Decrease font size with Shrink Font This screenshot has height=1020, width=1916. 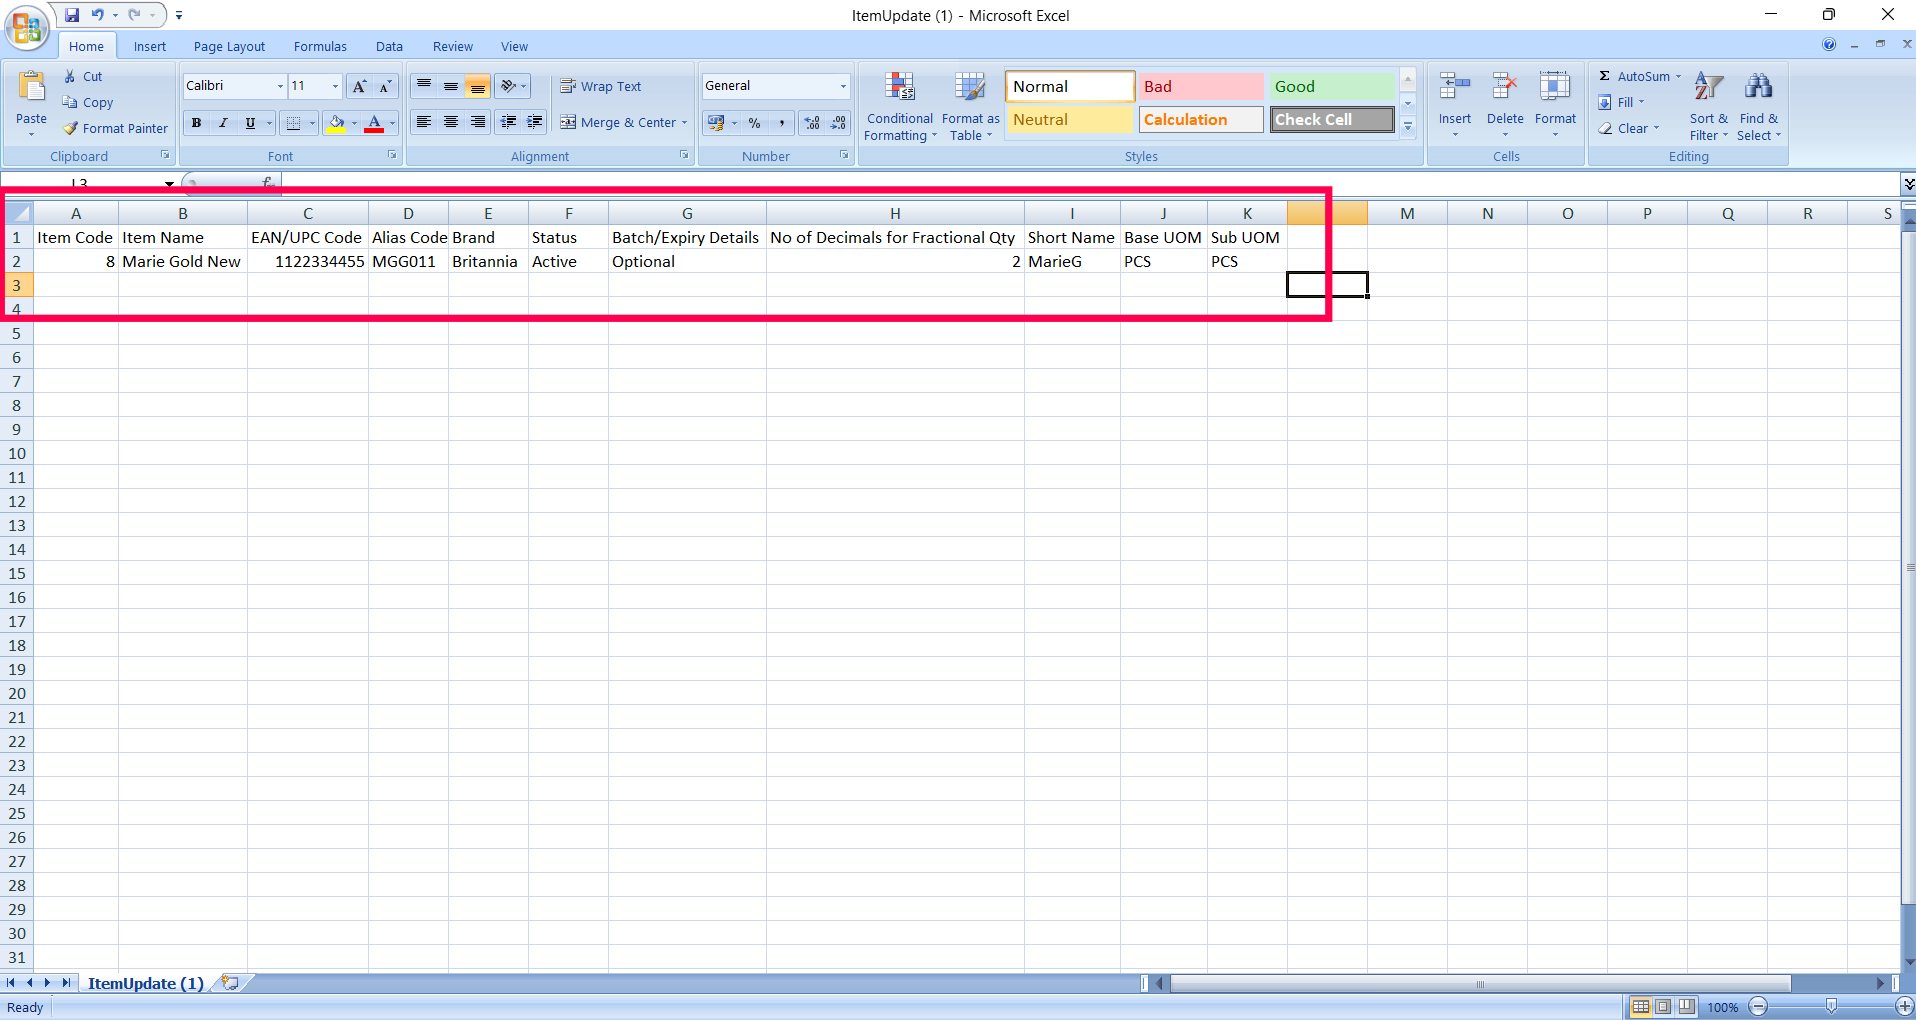[x=385, y=86]
